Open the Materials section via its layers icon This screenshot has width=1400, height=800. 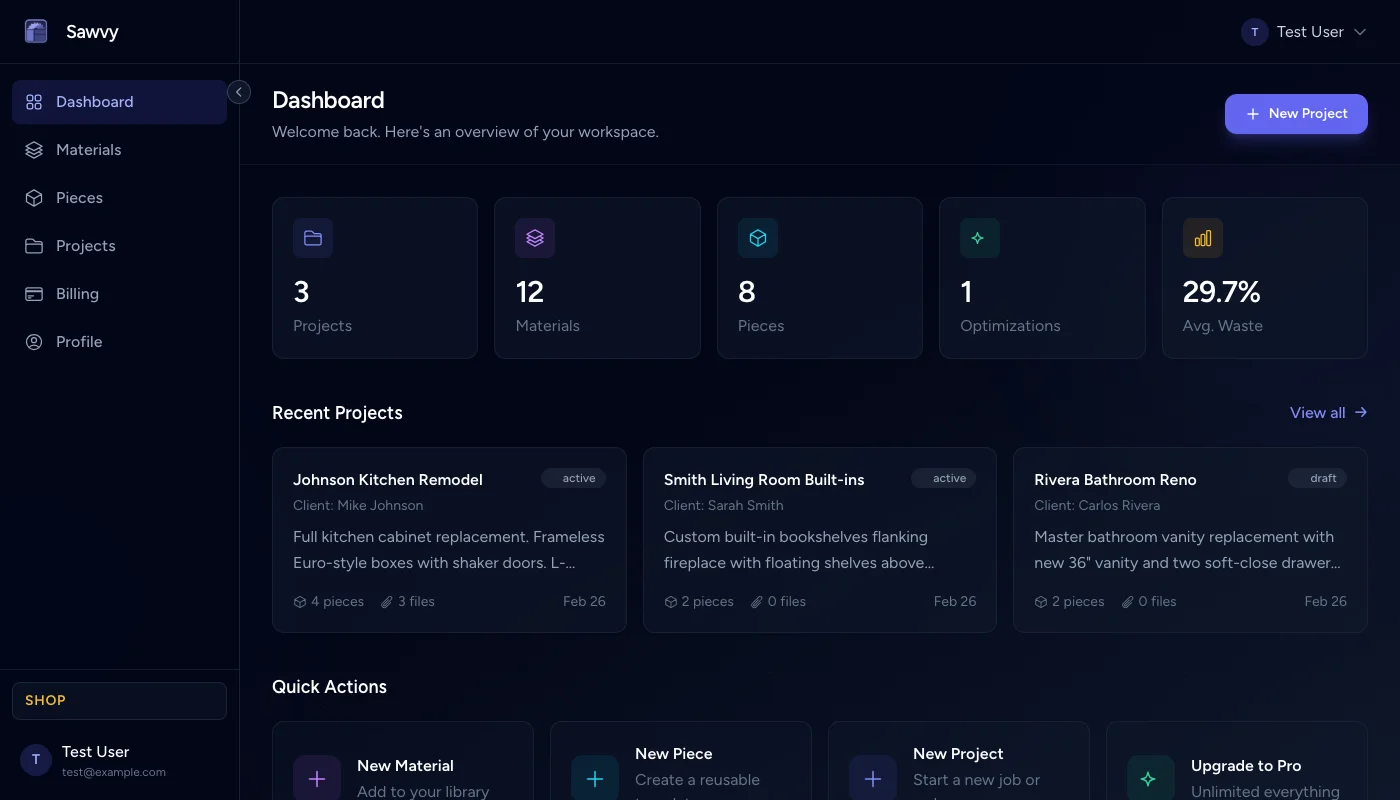pyautogui.click(x=32, y=149)
